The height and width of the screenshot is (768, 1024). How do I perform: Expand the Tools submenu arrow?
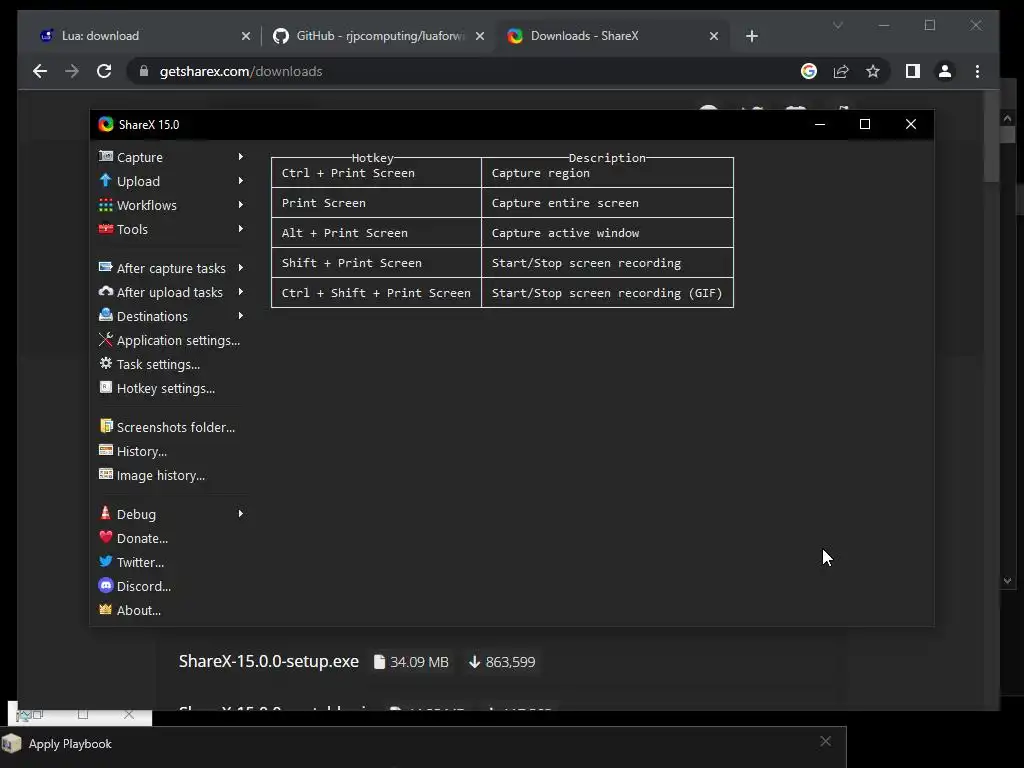pos(241,229)
